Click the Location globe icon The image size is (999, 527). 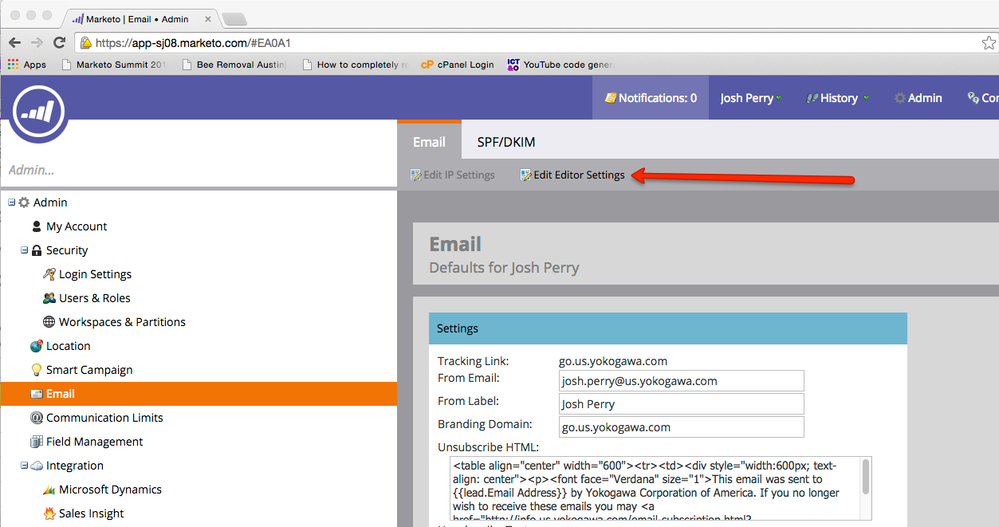pos(36,346)
